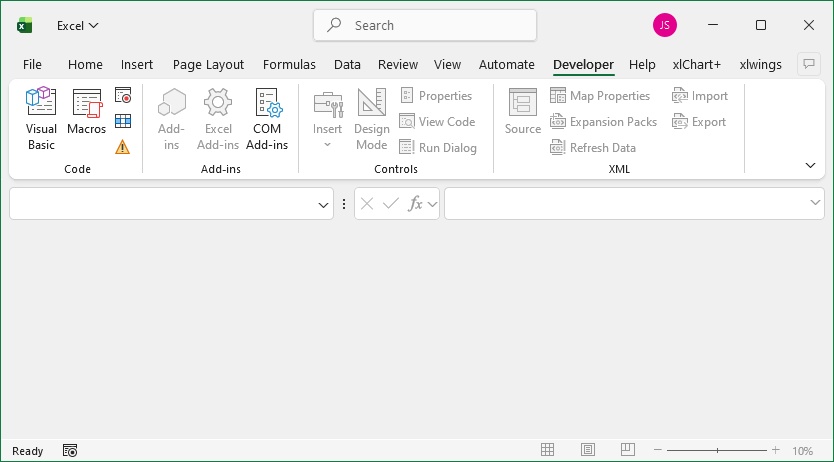Image resolution: width=834 pixels, height=462 pixels.
Task: Open Macro Security warning icon
Action: click(122, 147)
